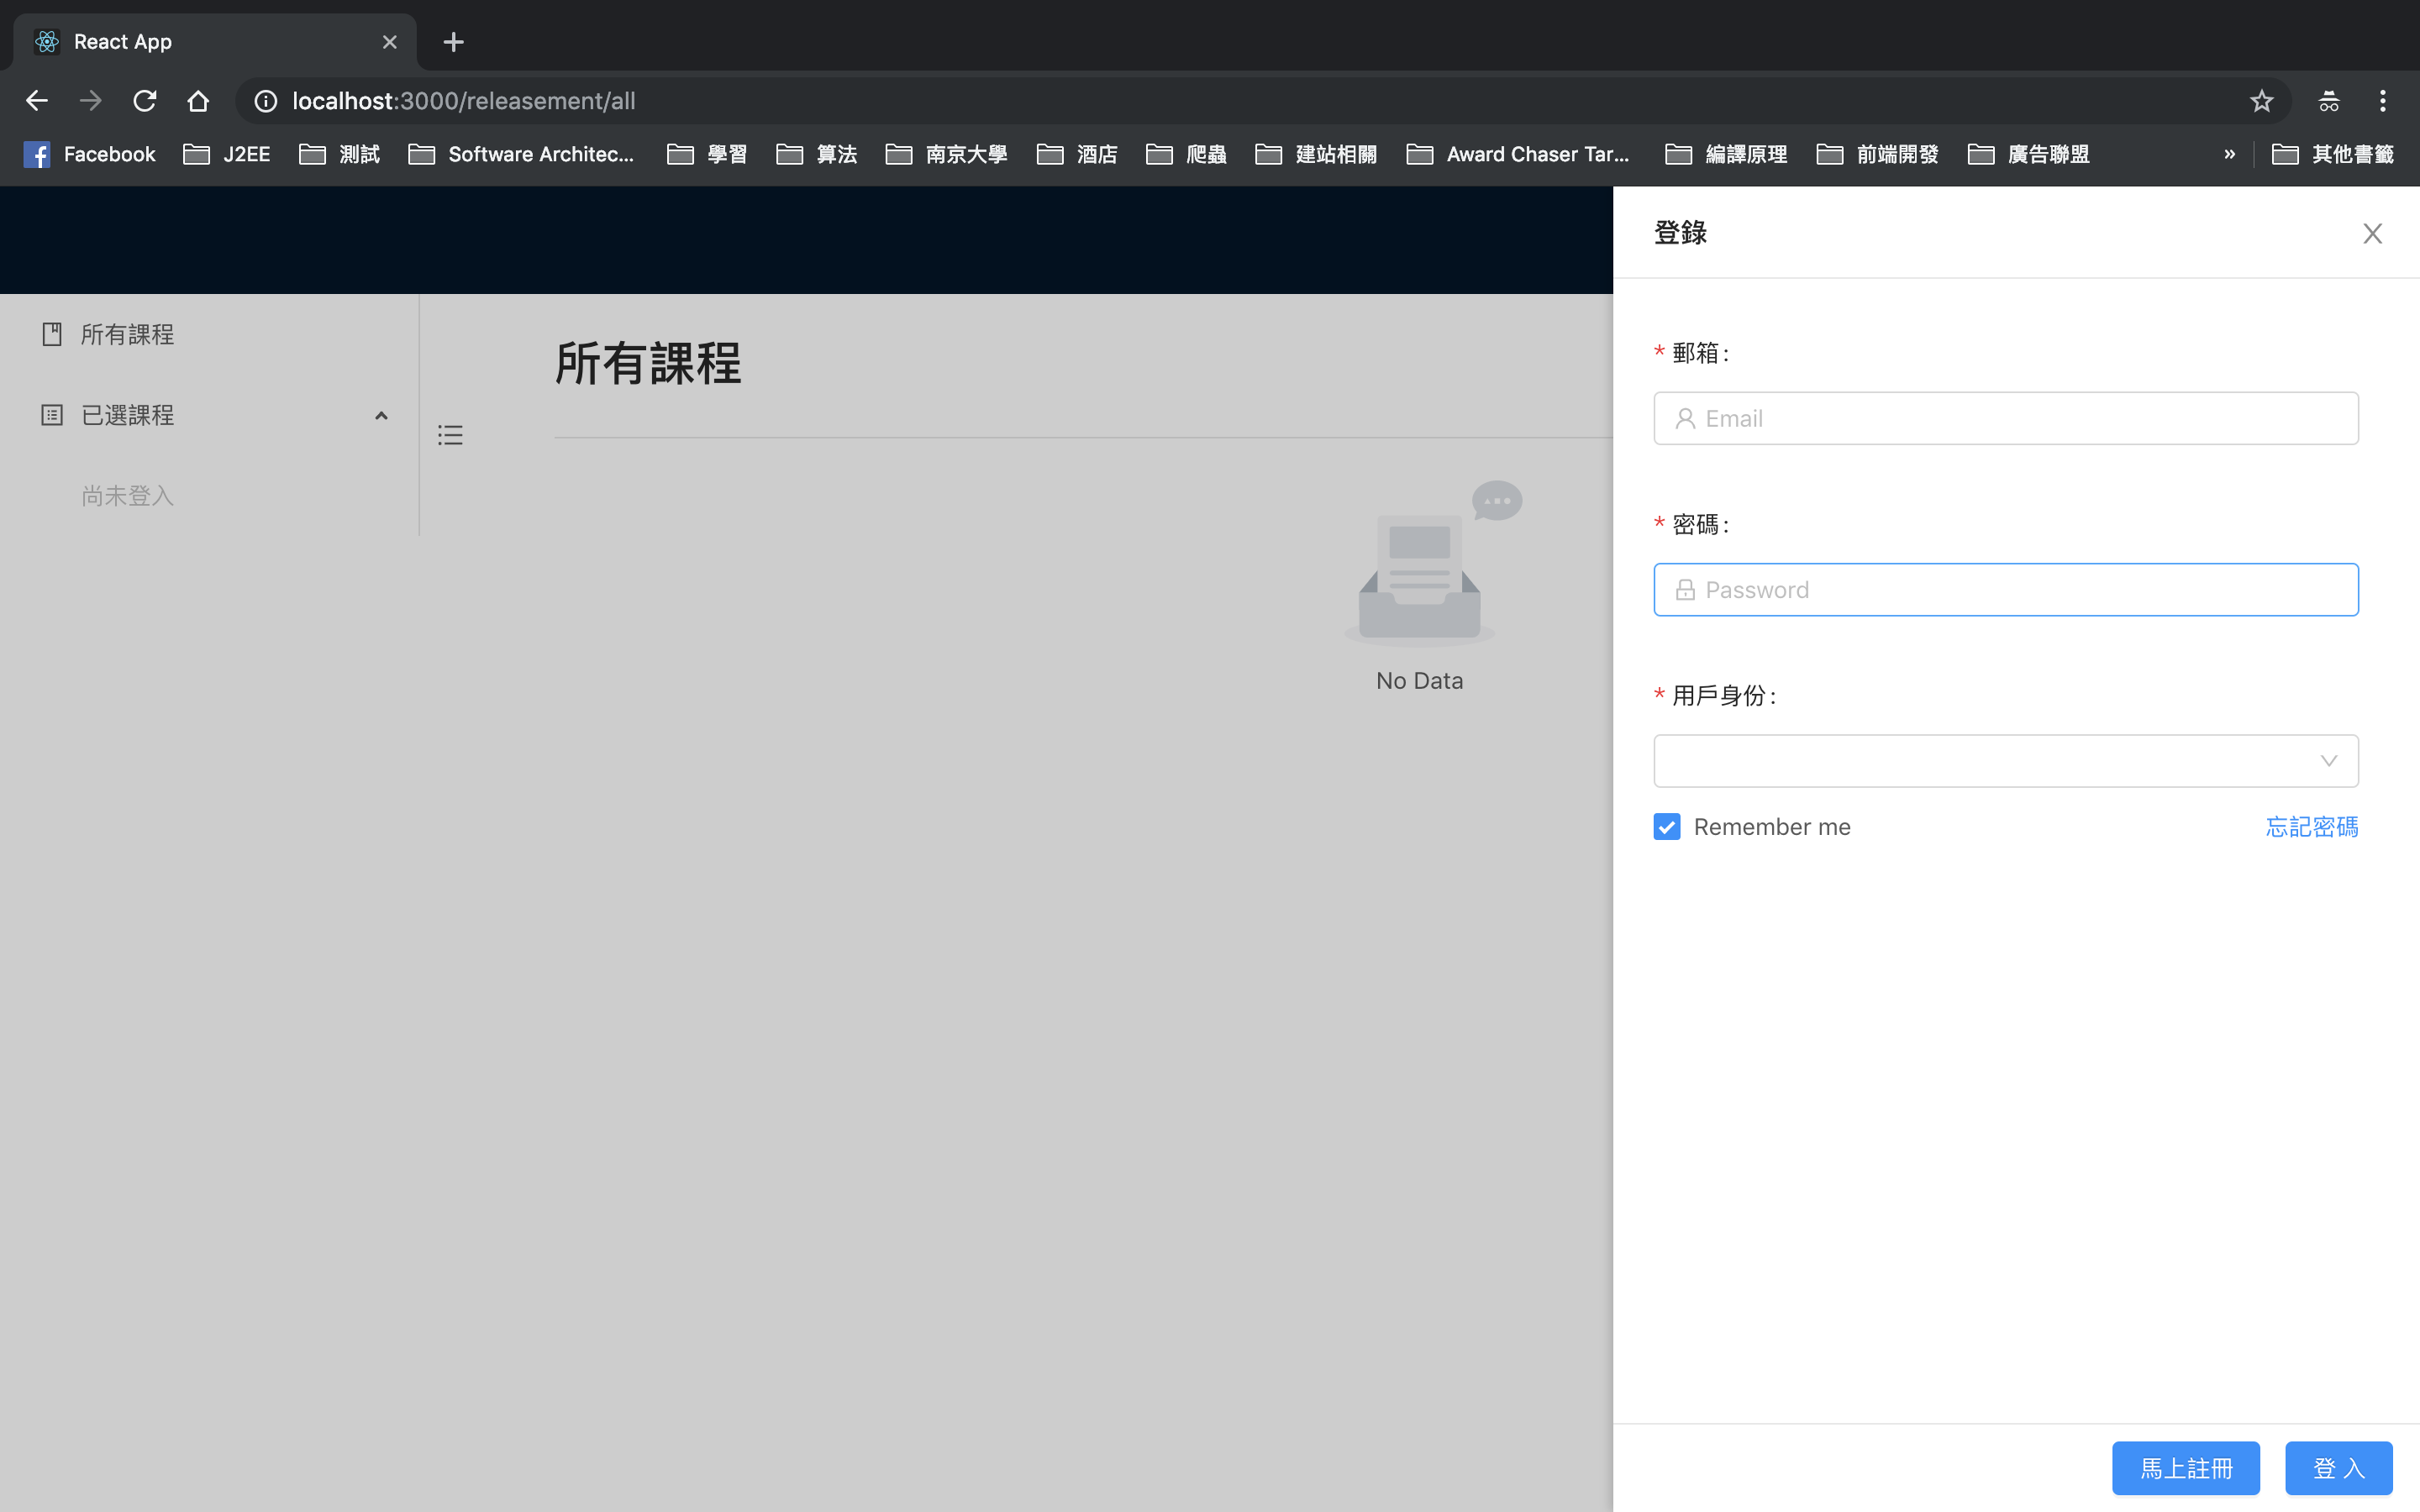Click the browser back arrow

(37, 101)
